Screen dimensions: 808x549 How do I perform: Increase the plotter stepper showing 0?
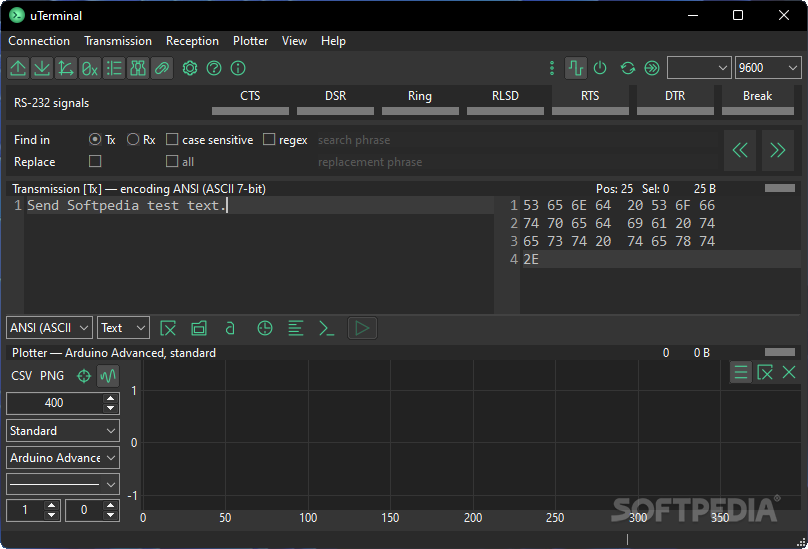[x=110, y=505]
